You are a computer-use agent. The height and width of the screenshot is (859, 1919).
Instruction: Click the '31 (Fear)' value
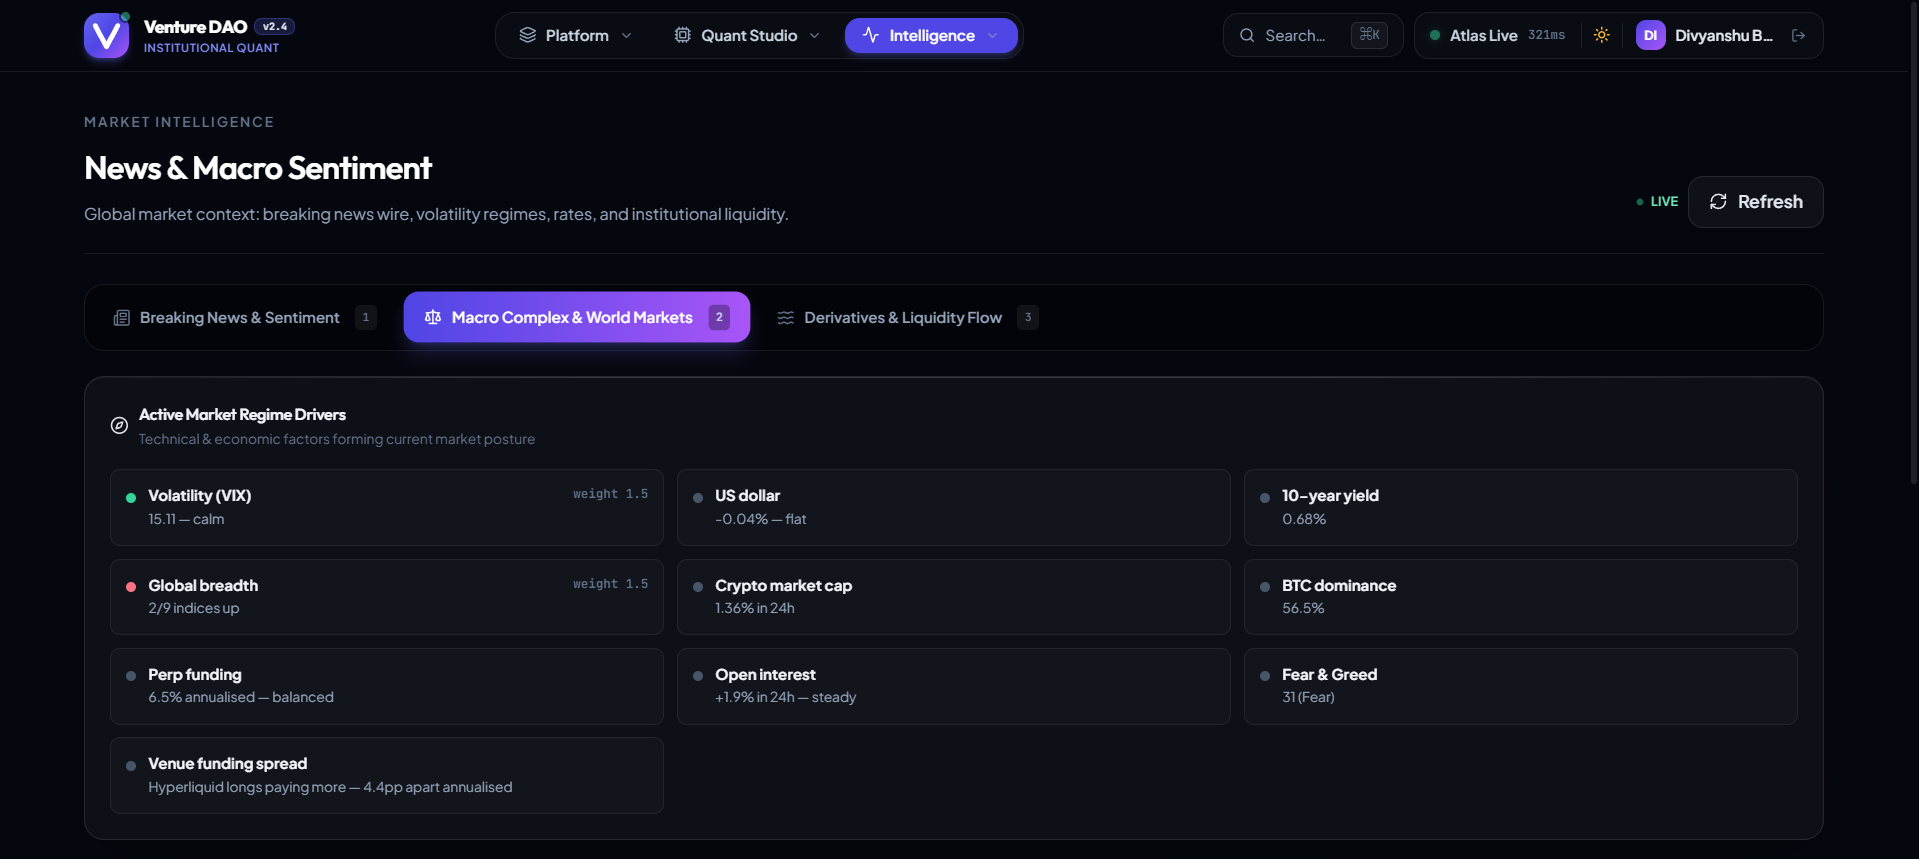pos(1308,697)
